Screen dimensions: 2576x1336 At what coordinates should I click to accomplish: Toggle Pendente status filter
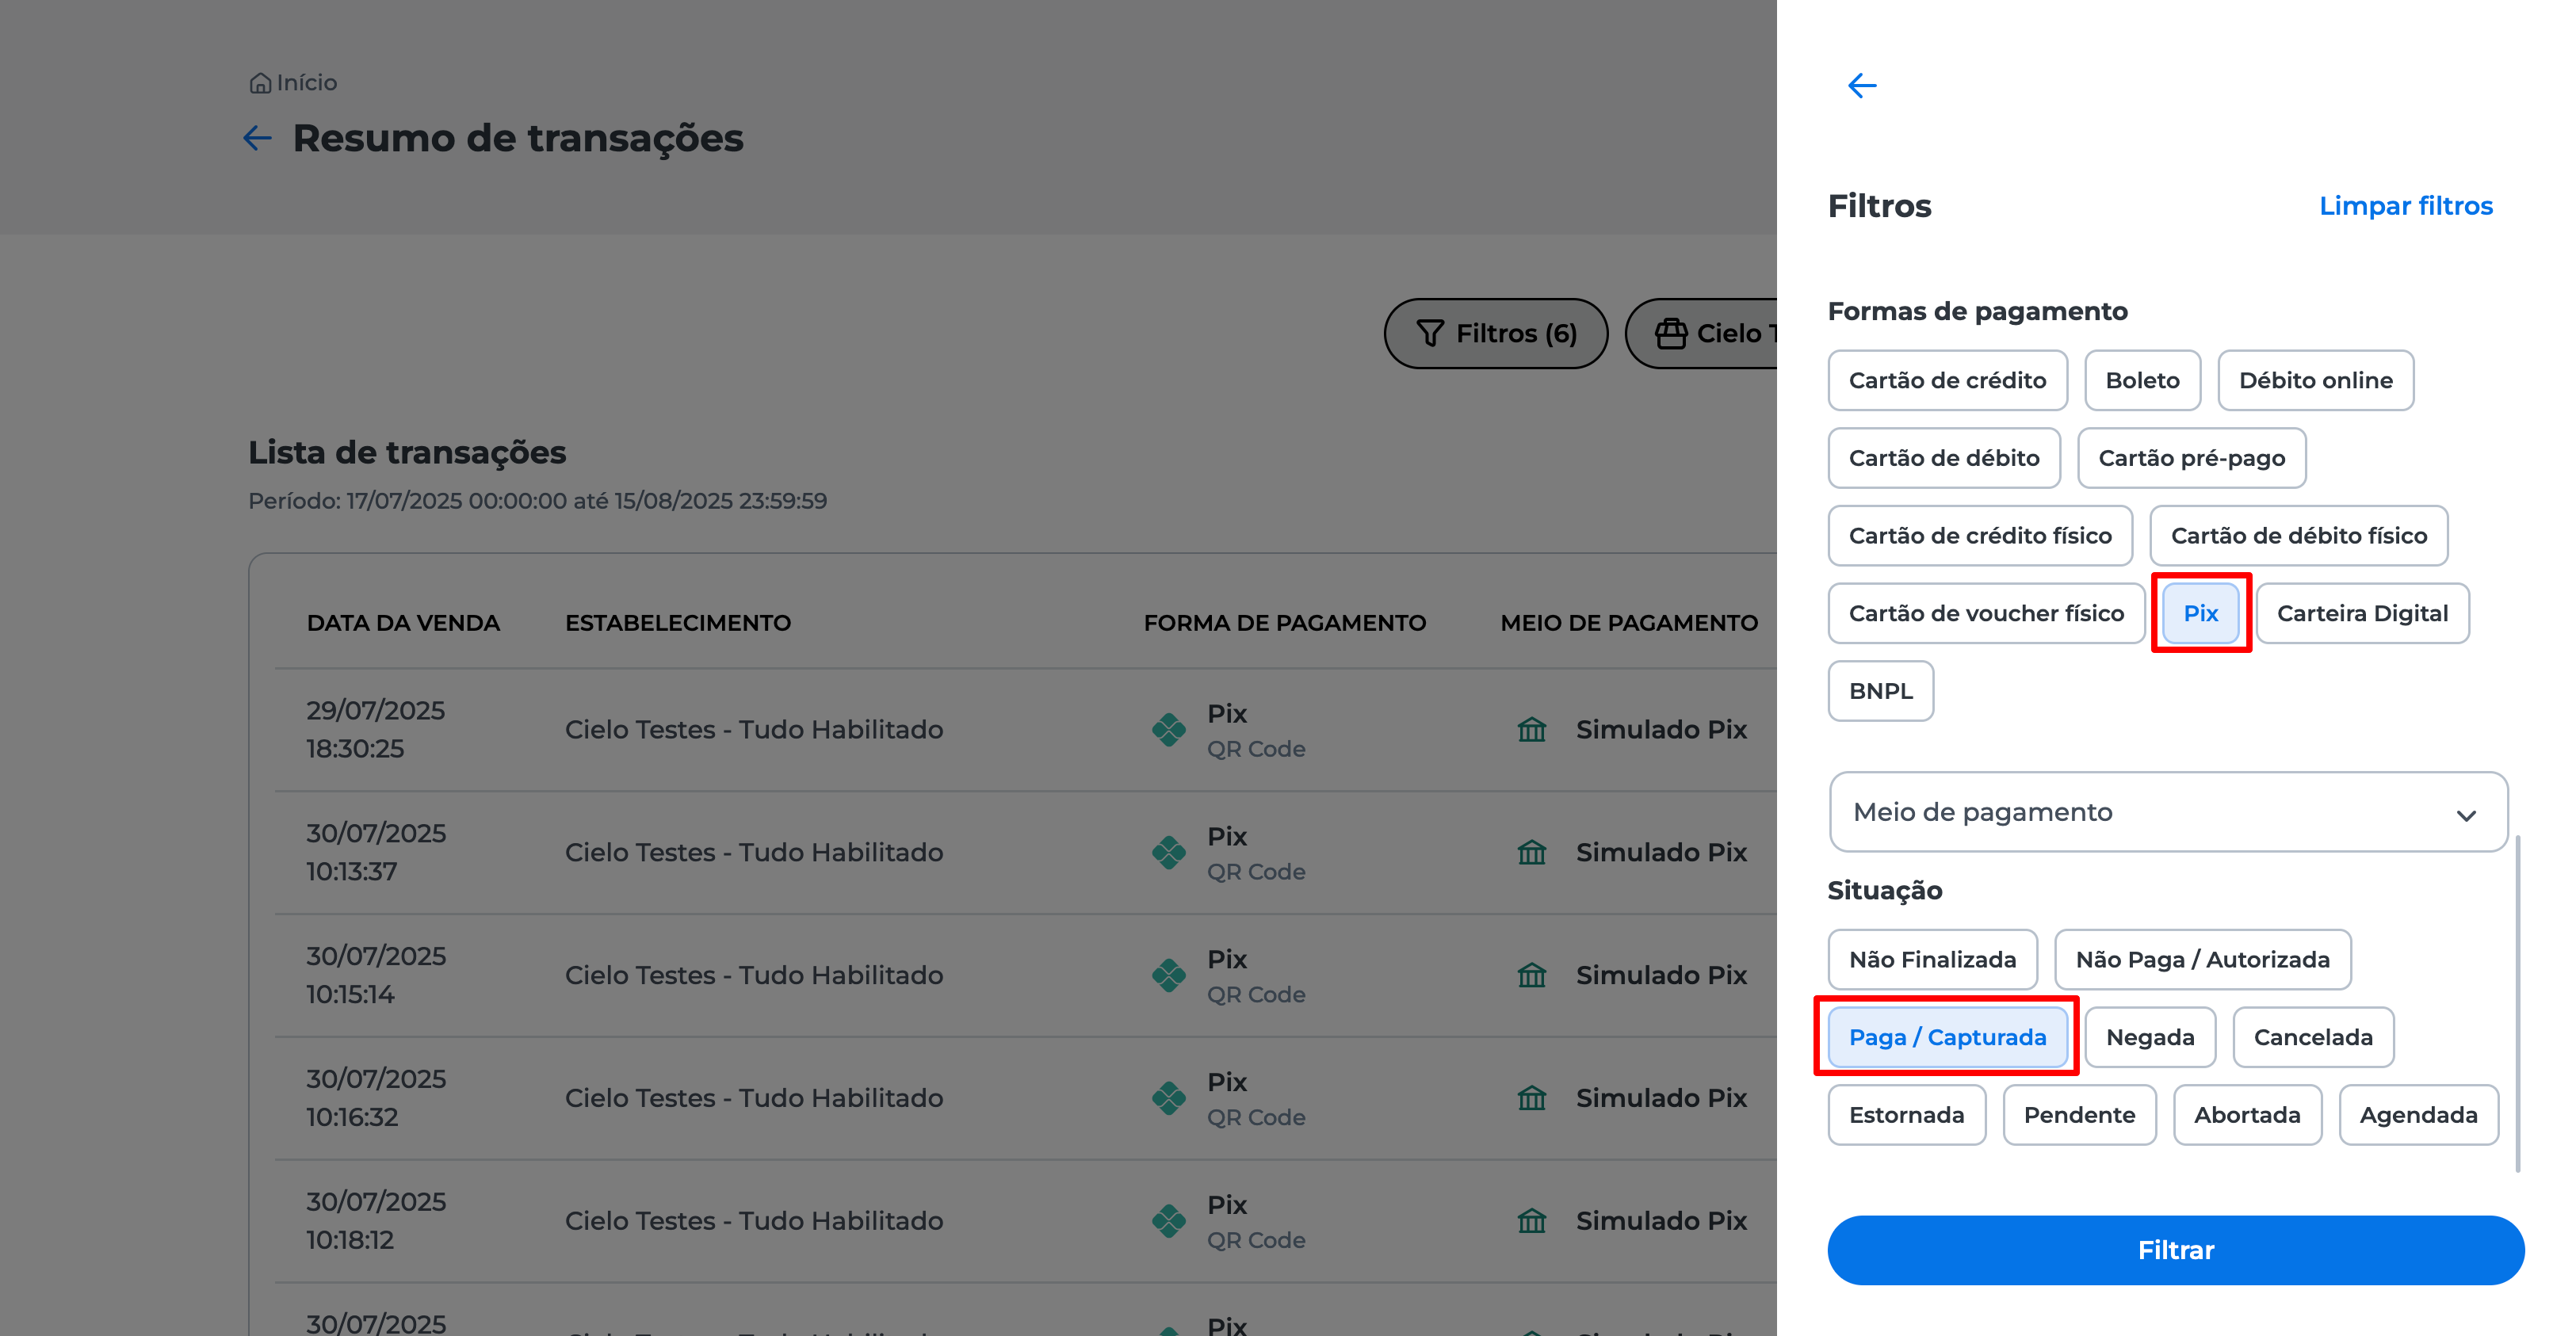click(x=2079, y=1115)
